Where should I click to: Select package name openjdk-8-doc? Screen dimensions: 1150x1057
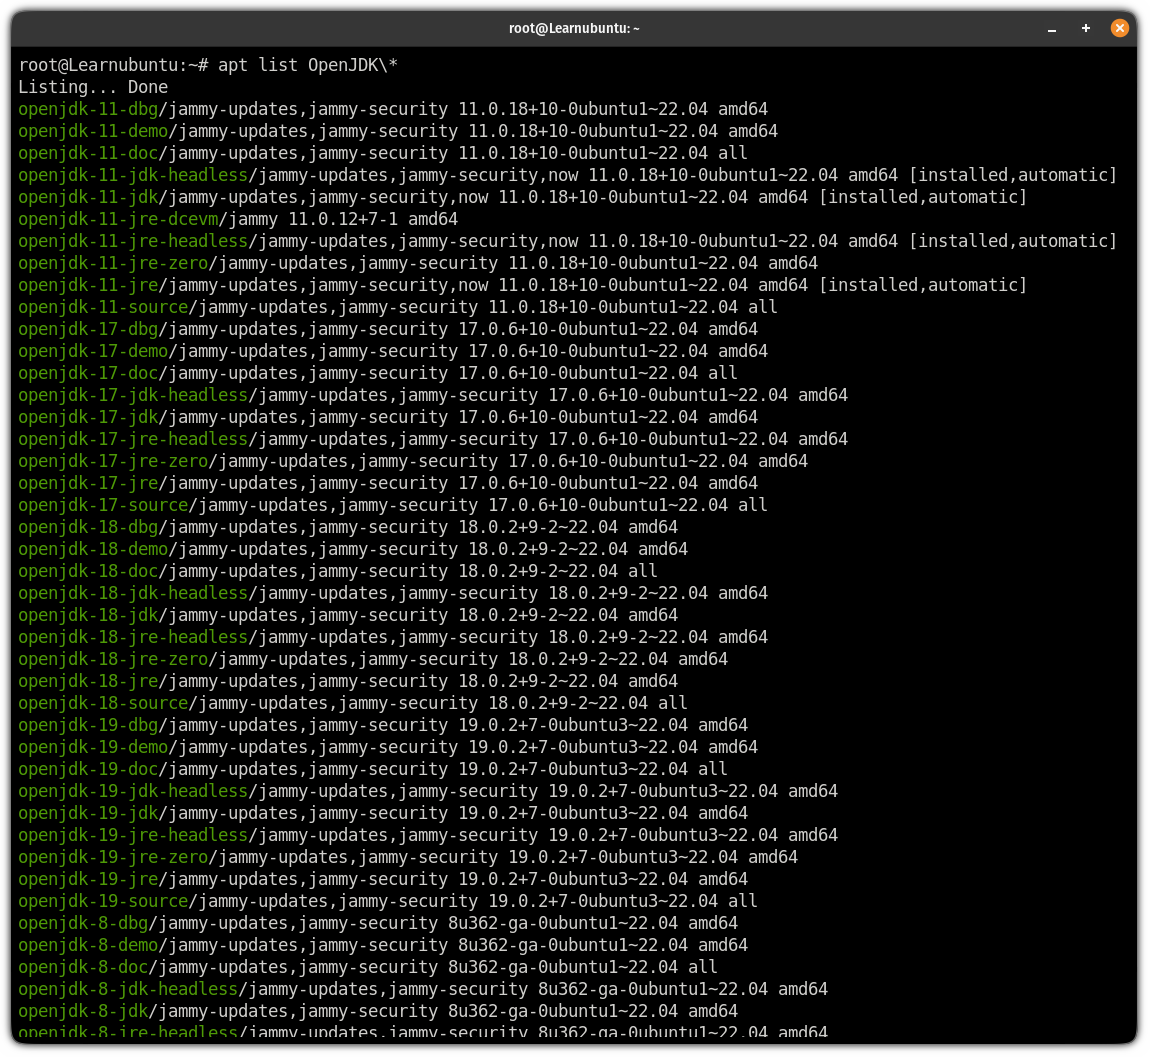tap(83, 968)
